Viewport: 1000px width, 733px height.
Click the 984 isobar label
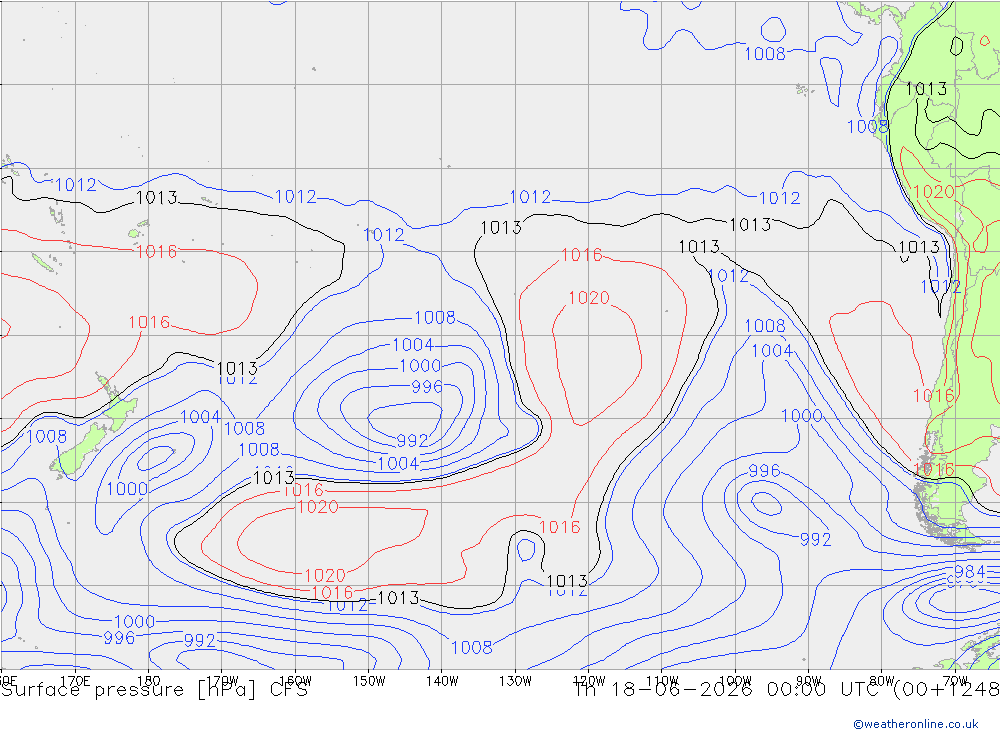(x=969, y=572)
